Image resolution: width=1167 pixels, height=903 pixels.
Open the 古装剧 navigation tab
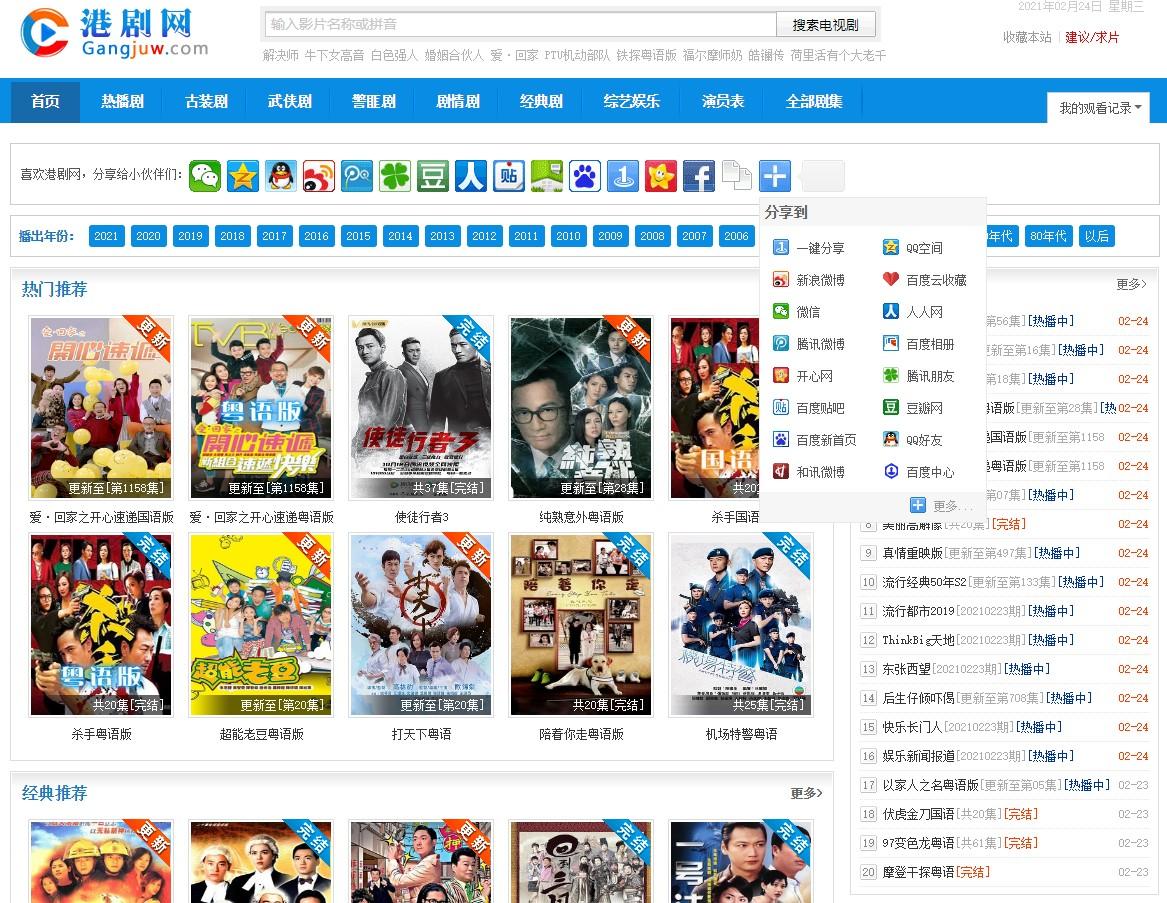[206, 102]
